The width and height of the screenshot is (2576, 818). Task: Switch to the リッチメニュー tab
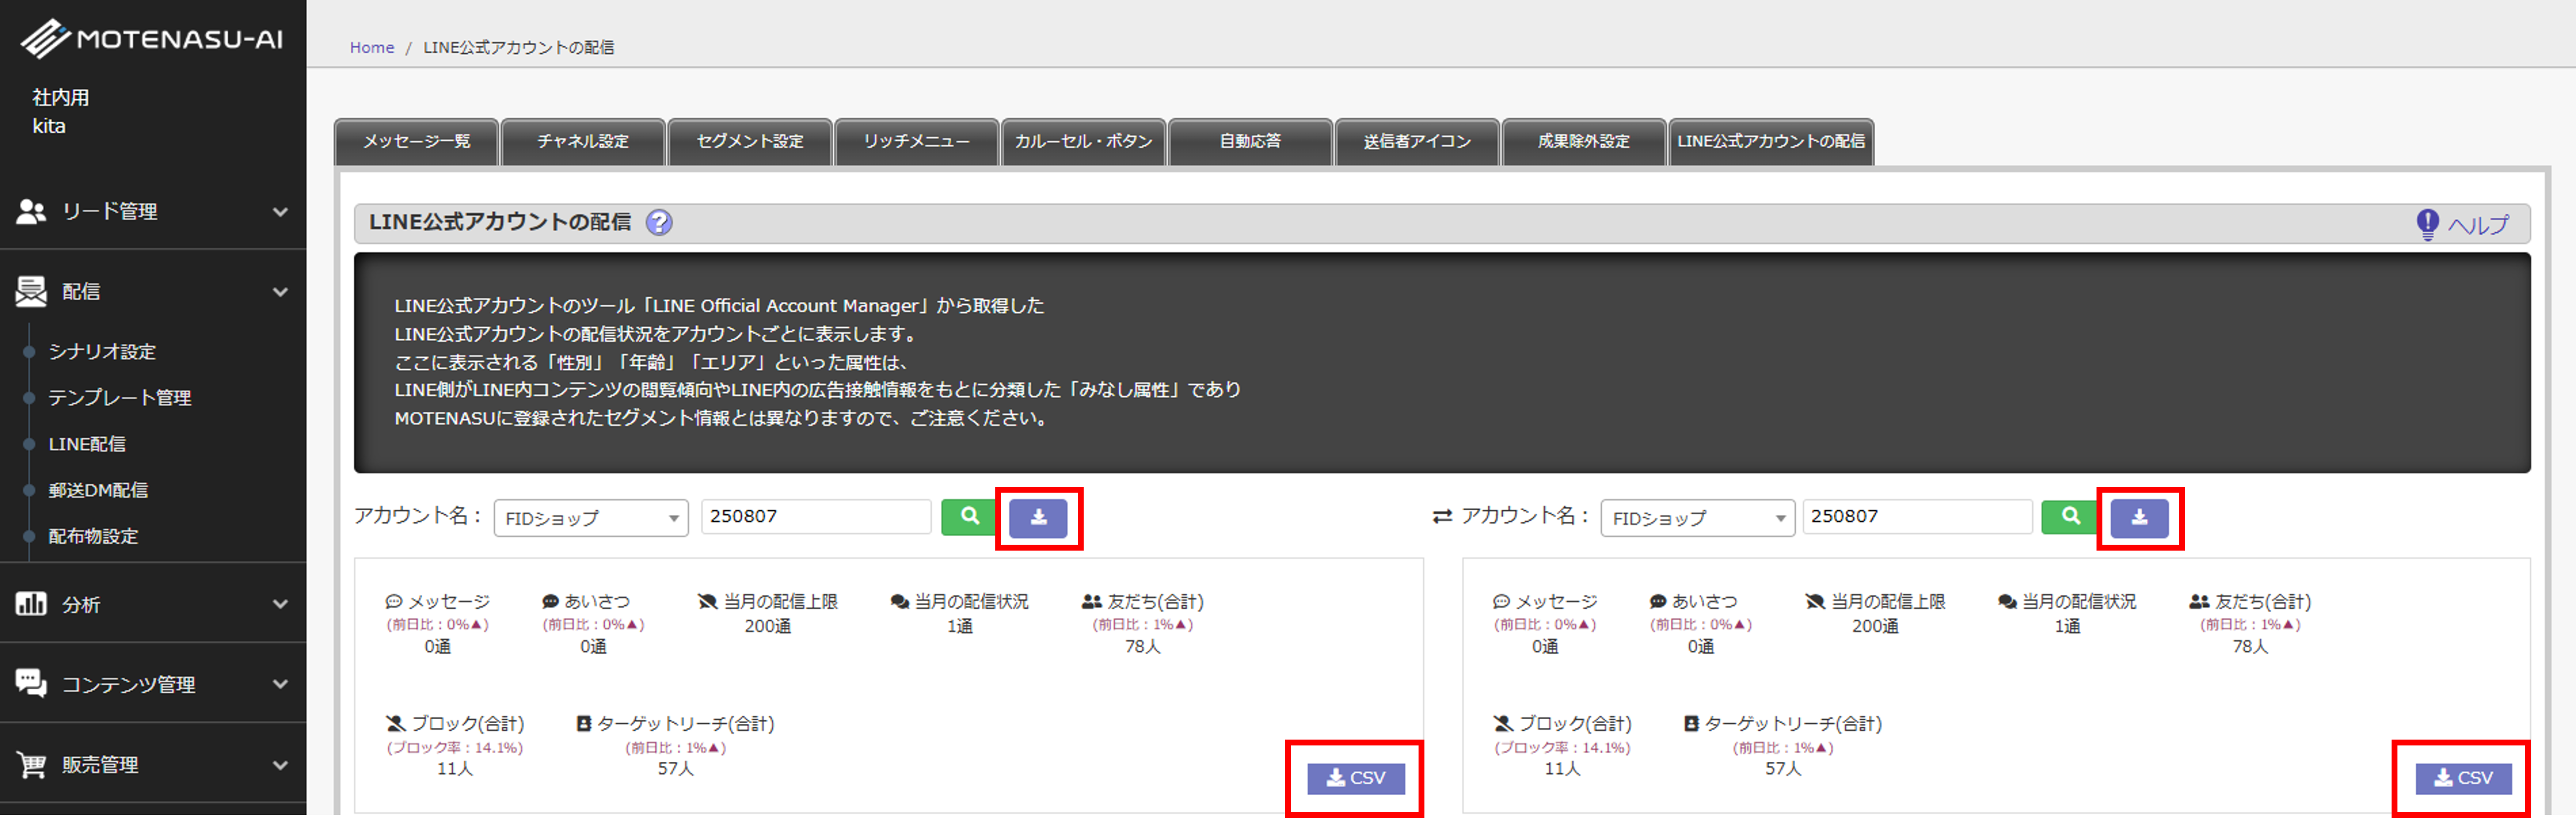pos(916,141)
